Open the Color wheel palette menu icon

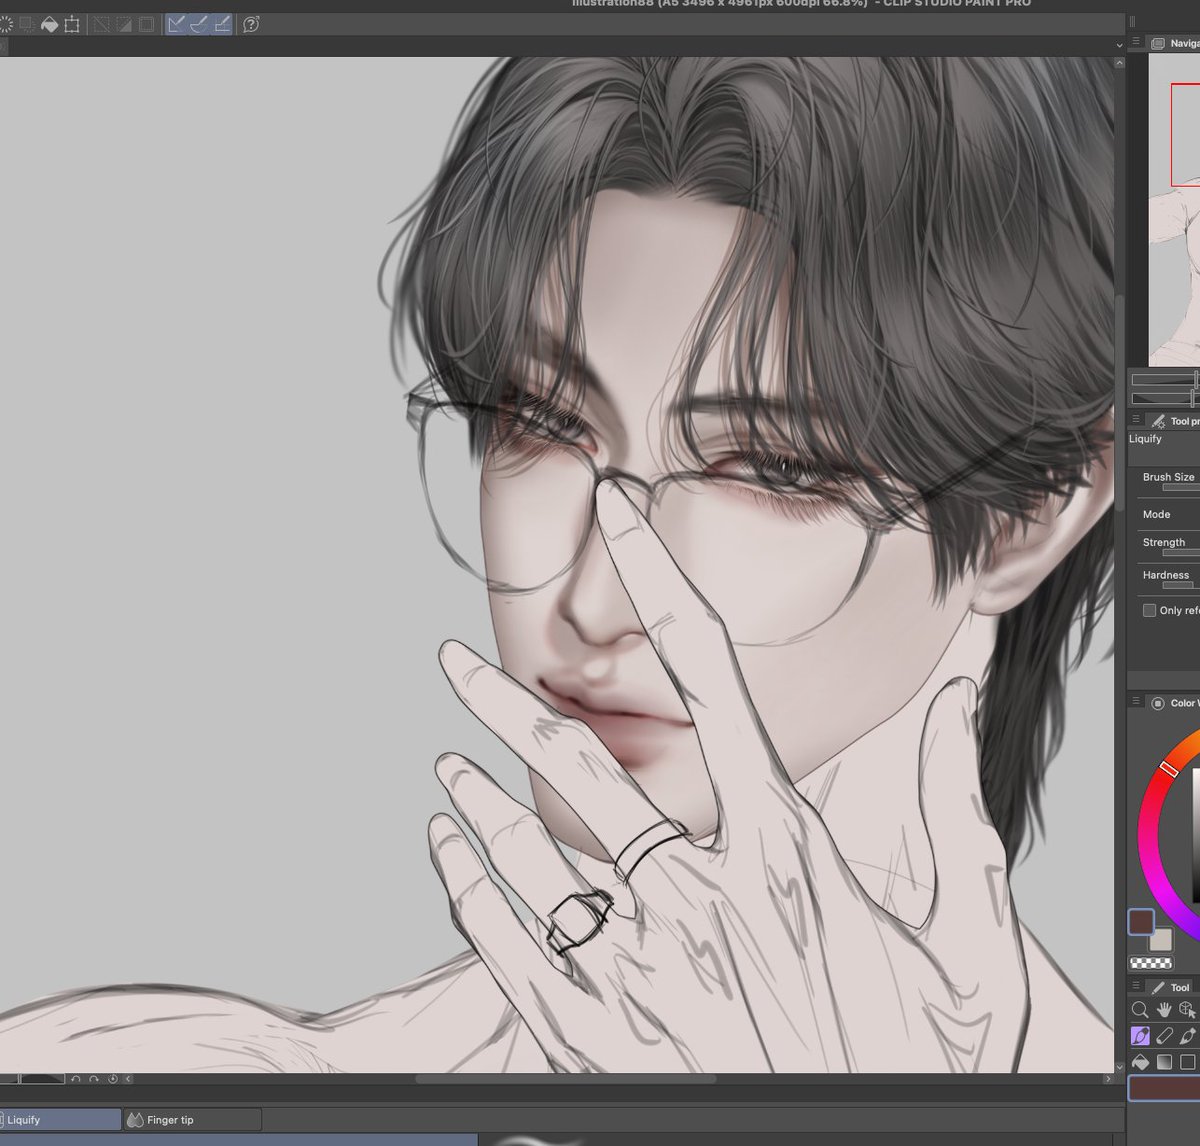coord(1136,702)
